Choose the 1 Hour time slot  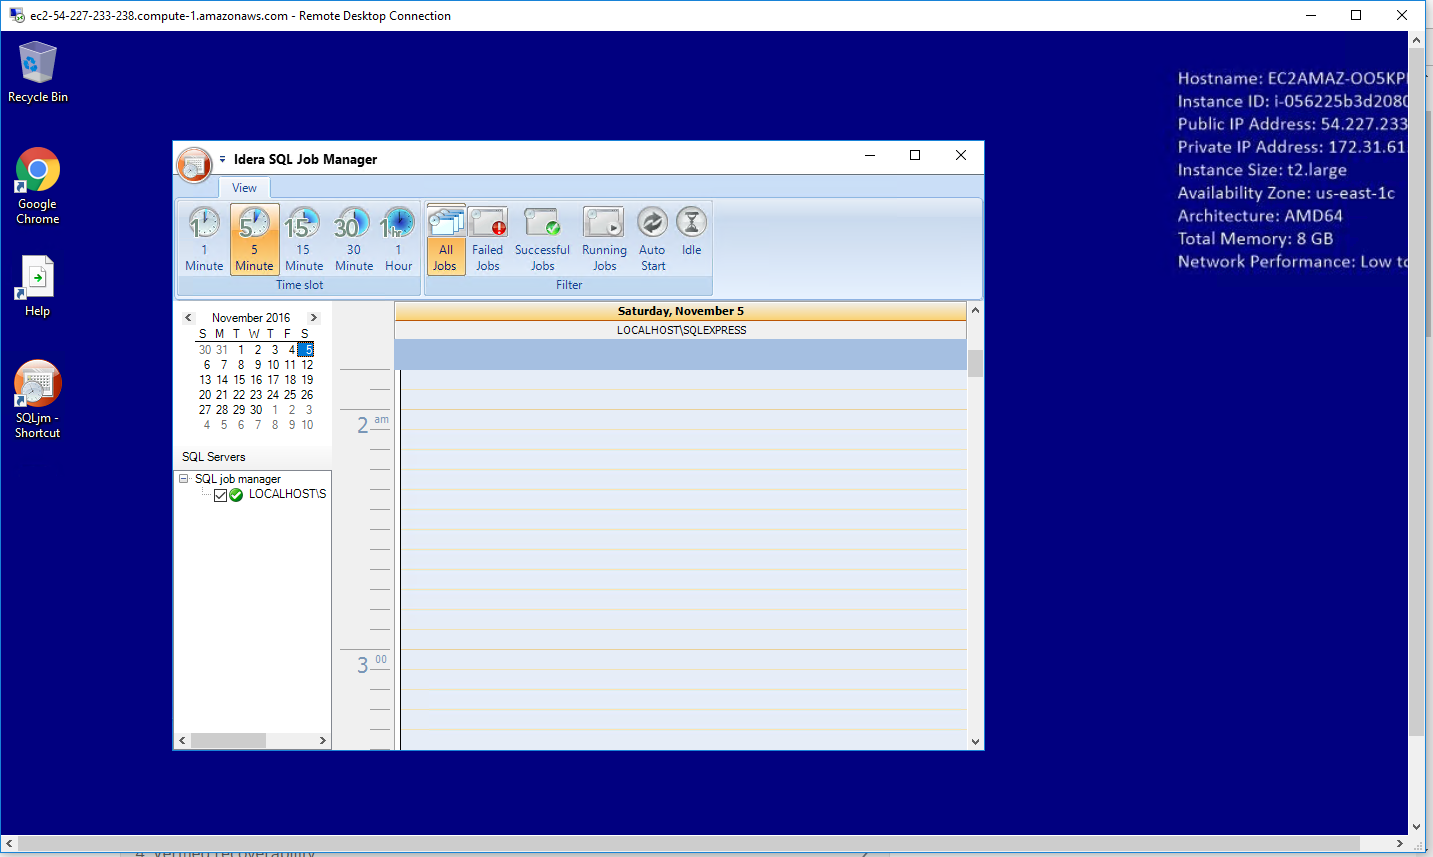coord(398,239)
